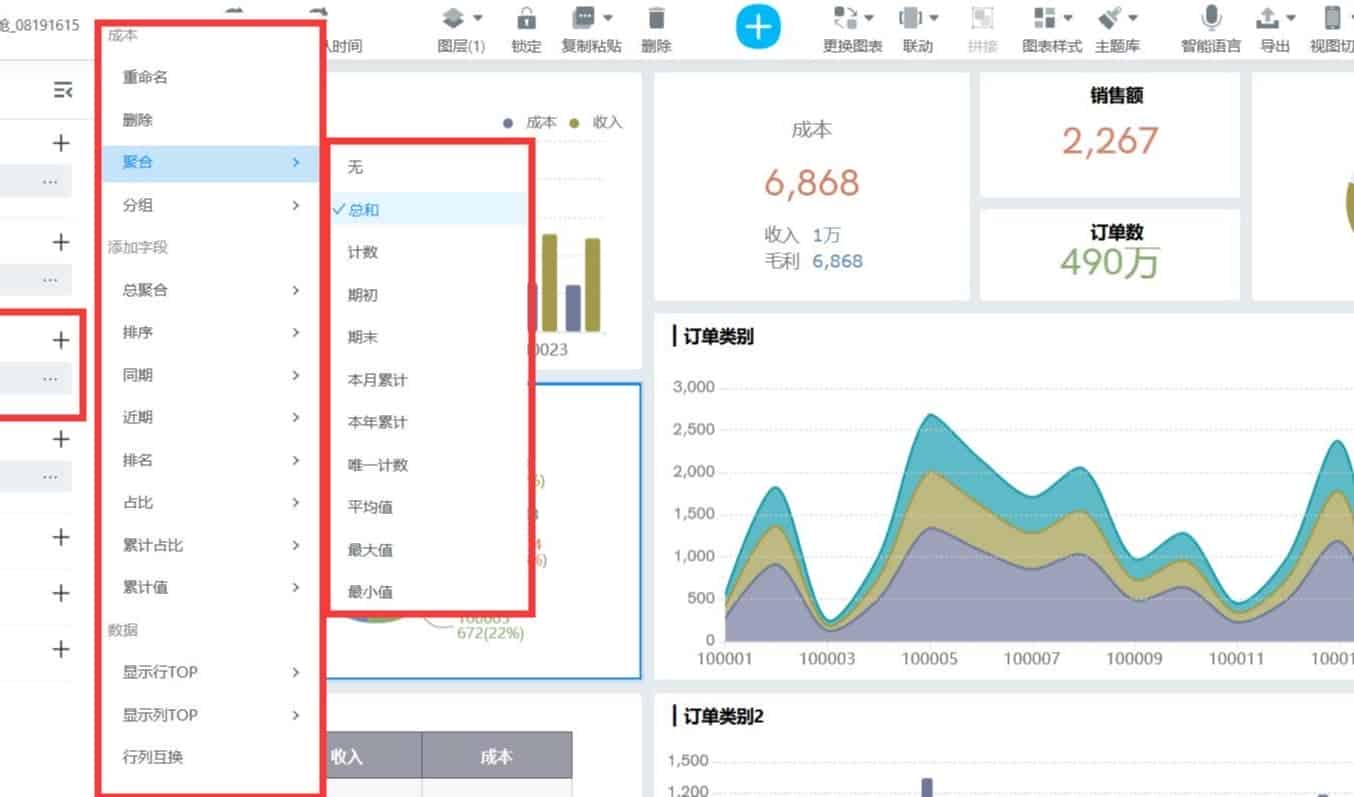
Task: Expand the 同期 submenu entry
Action: coord(210,375)
